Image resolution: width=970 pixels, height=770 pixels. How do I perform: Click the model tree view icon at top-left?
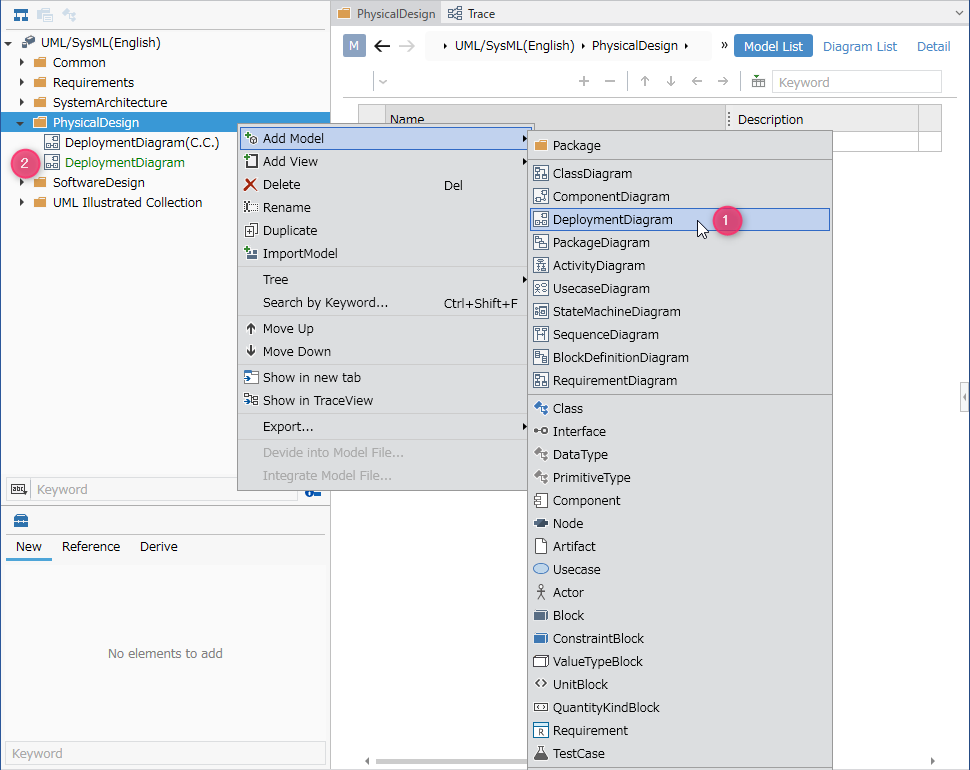[21, 15]
